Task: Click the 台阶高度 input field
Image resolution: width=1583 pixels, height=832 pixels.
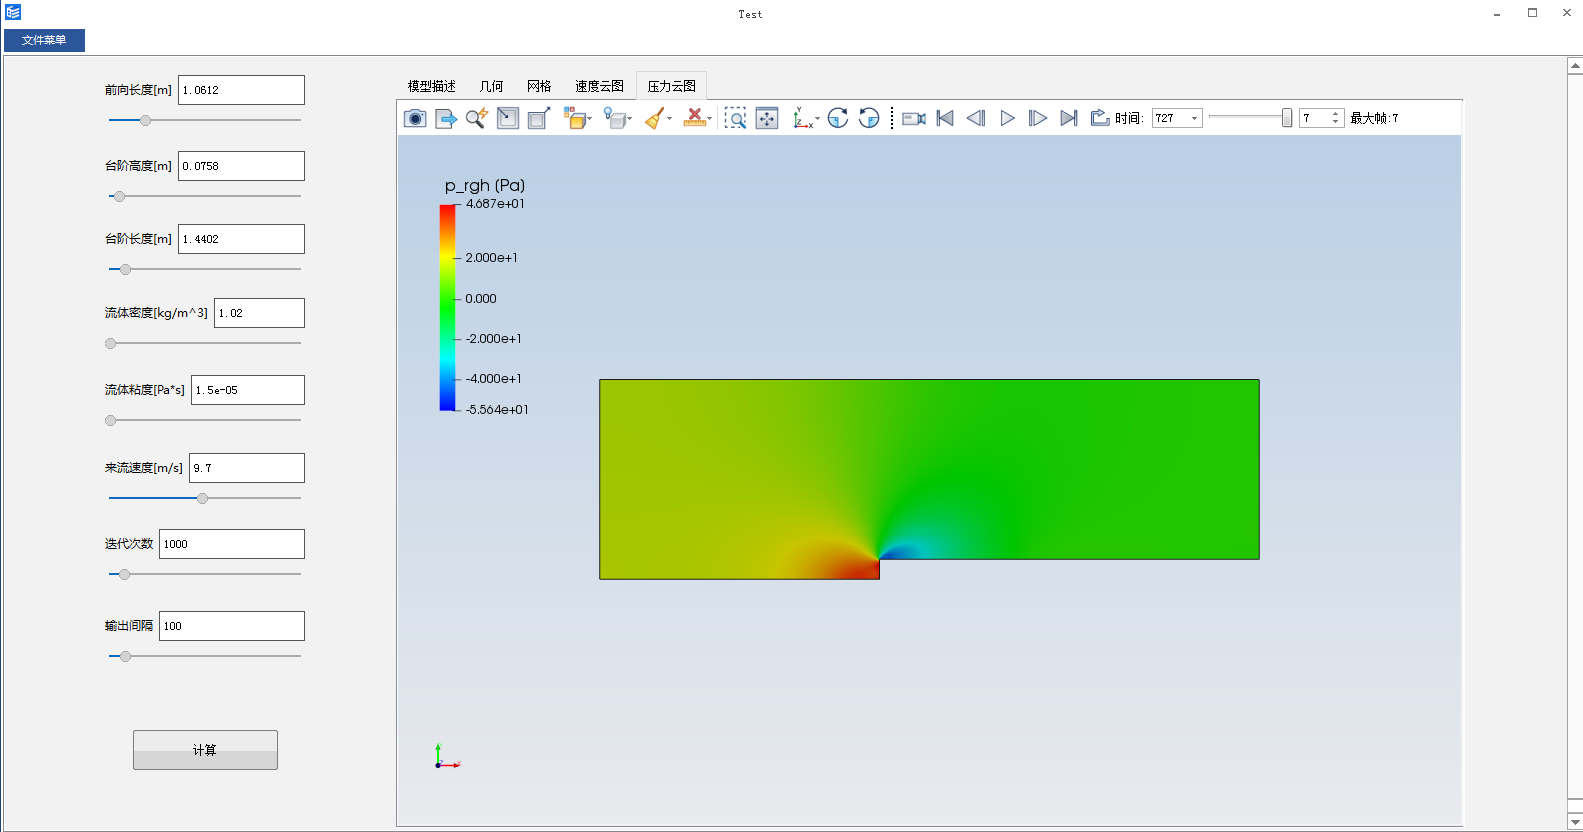Action: 241,166
